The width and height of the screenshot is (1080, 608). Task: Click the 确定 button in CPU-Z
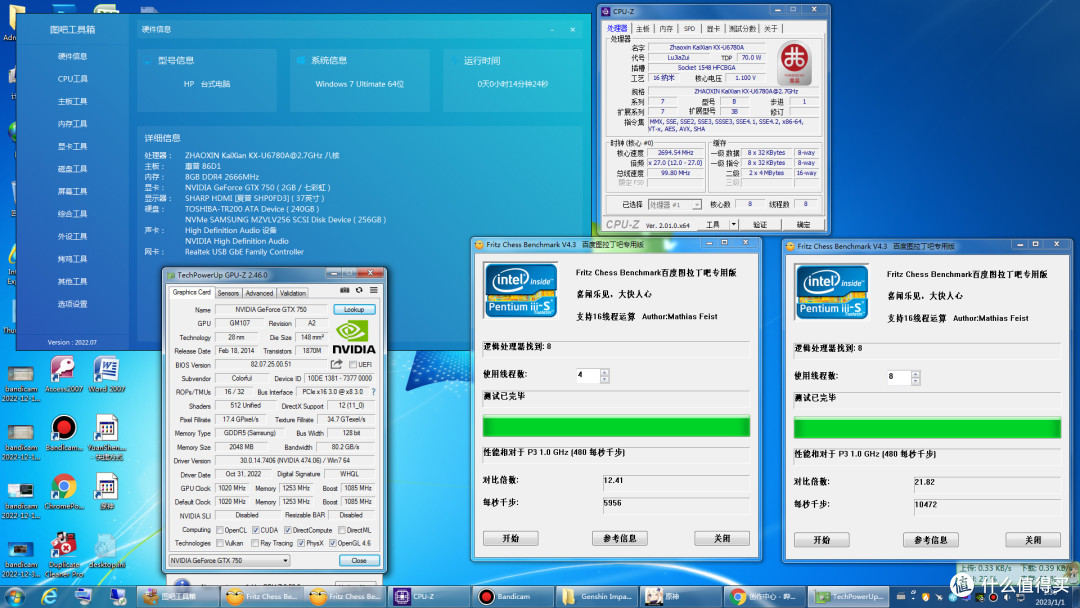pos(803,224)
